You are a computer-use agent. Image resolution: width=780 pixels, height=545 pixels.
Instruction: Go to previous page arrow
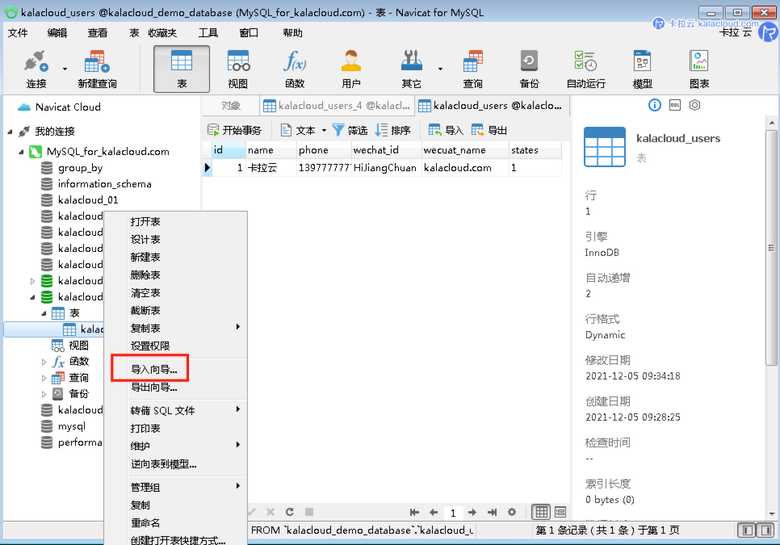pos(434,512)
